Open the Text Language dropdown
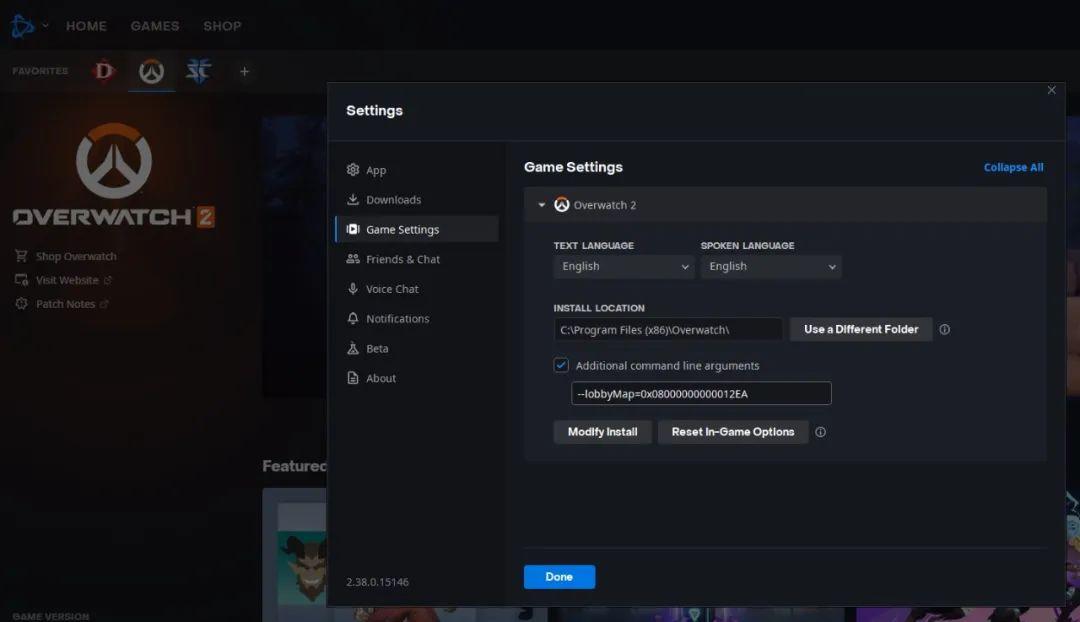 (623, 267)
